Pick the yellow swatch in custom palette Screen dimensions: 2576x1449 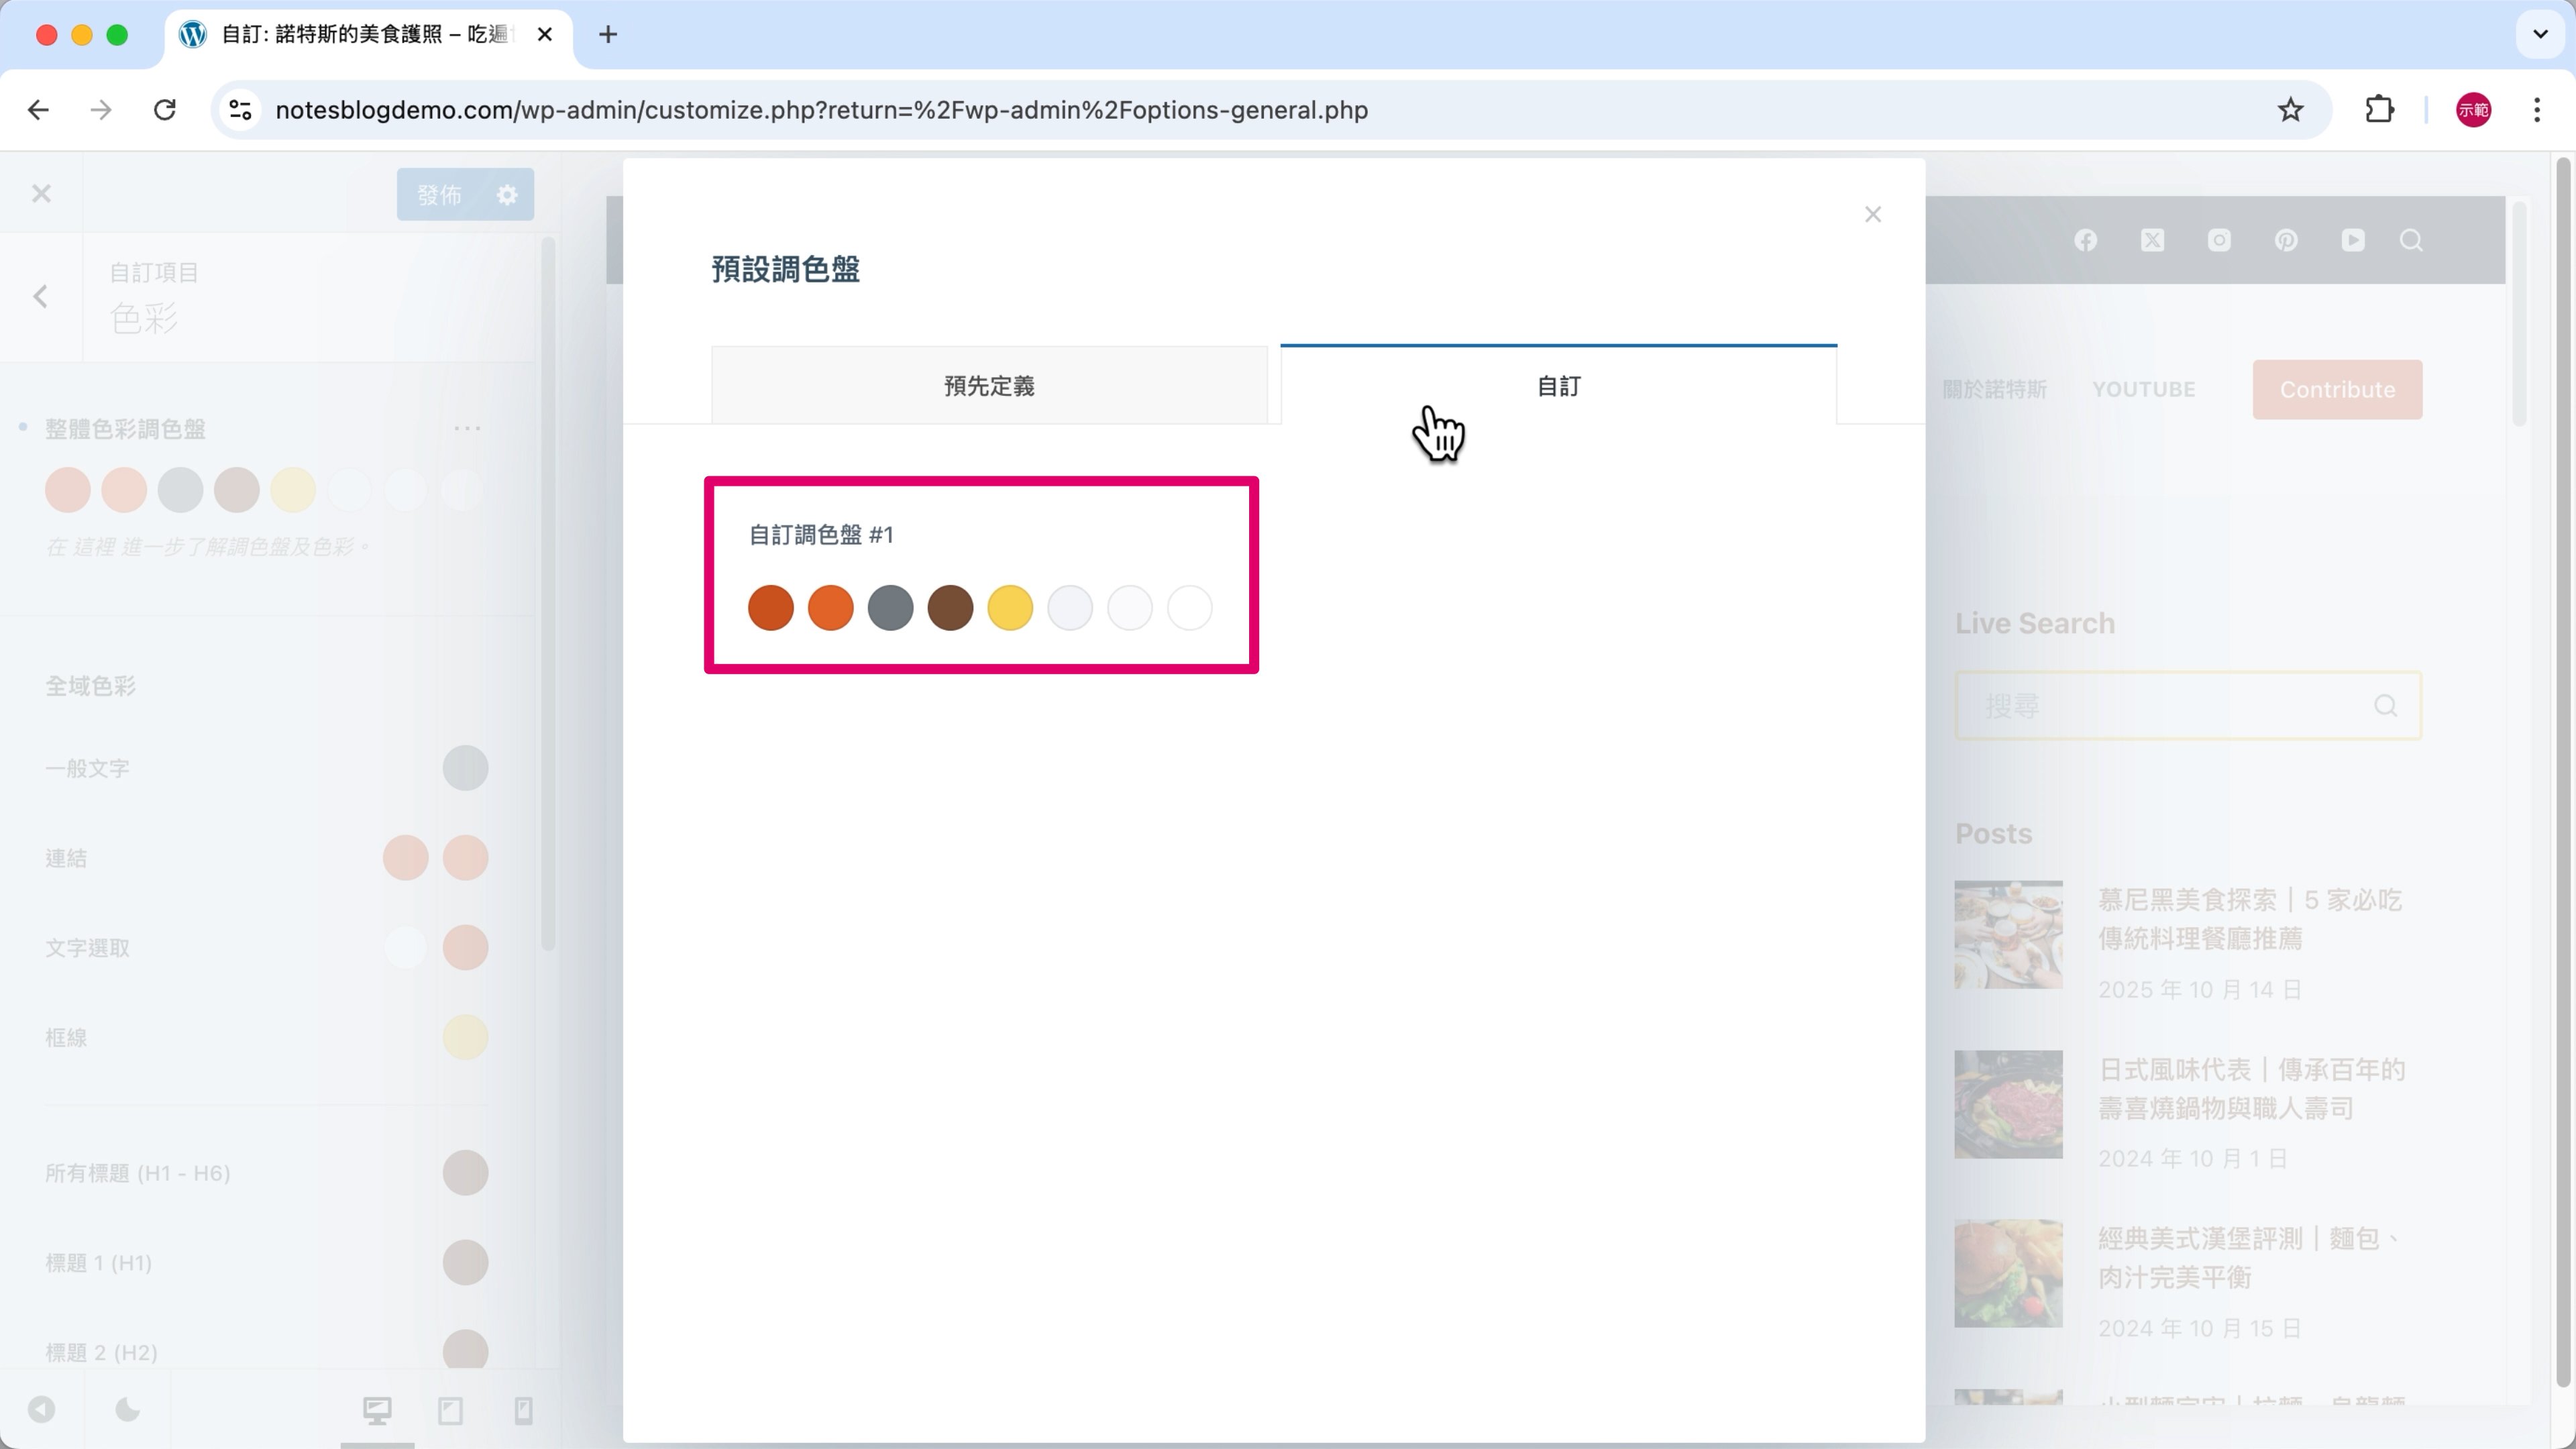pos(1009,608)
